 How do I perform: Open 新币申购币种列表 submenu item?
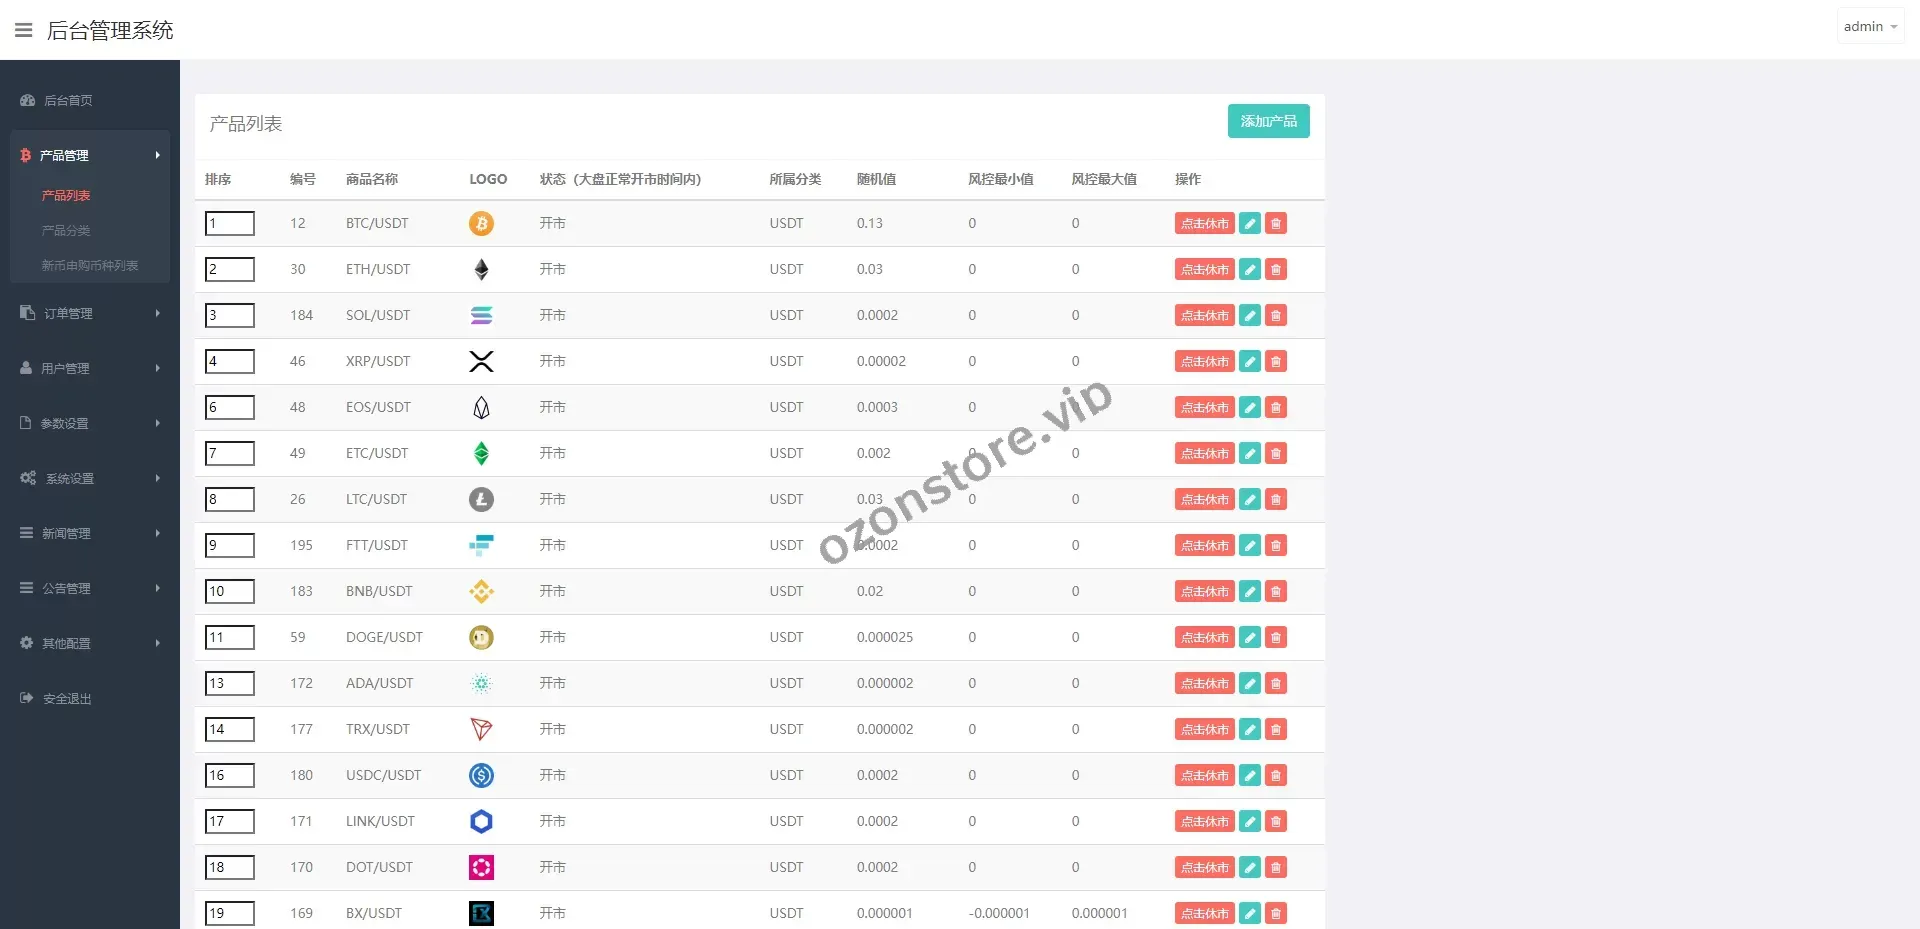[90, 266]
